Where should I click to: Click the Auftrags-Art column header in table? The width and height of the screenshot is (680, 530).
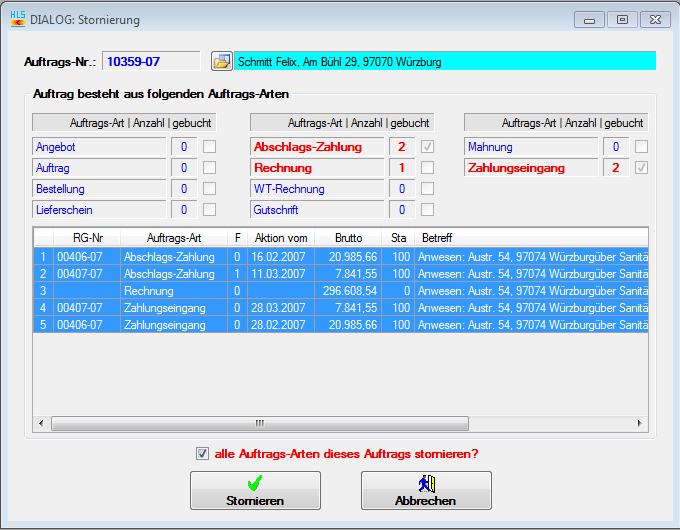(x=174, y=238)
